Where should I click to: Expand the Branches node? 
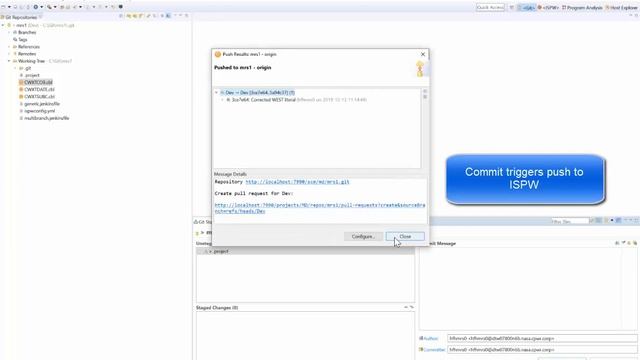[x=9, y=32]
